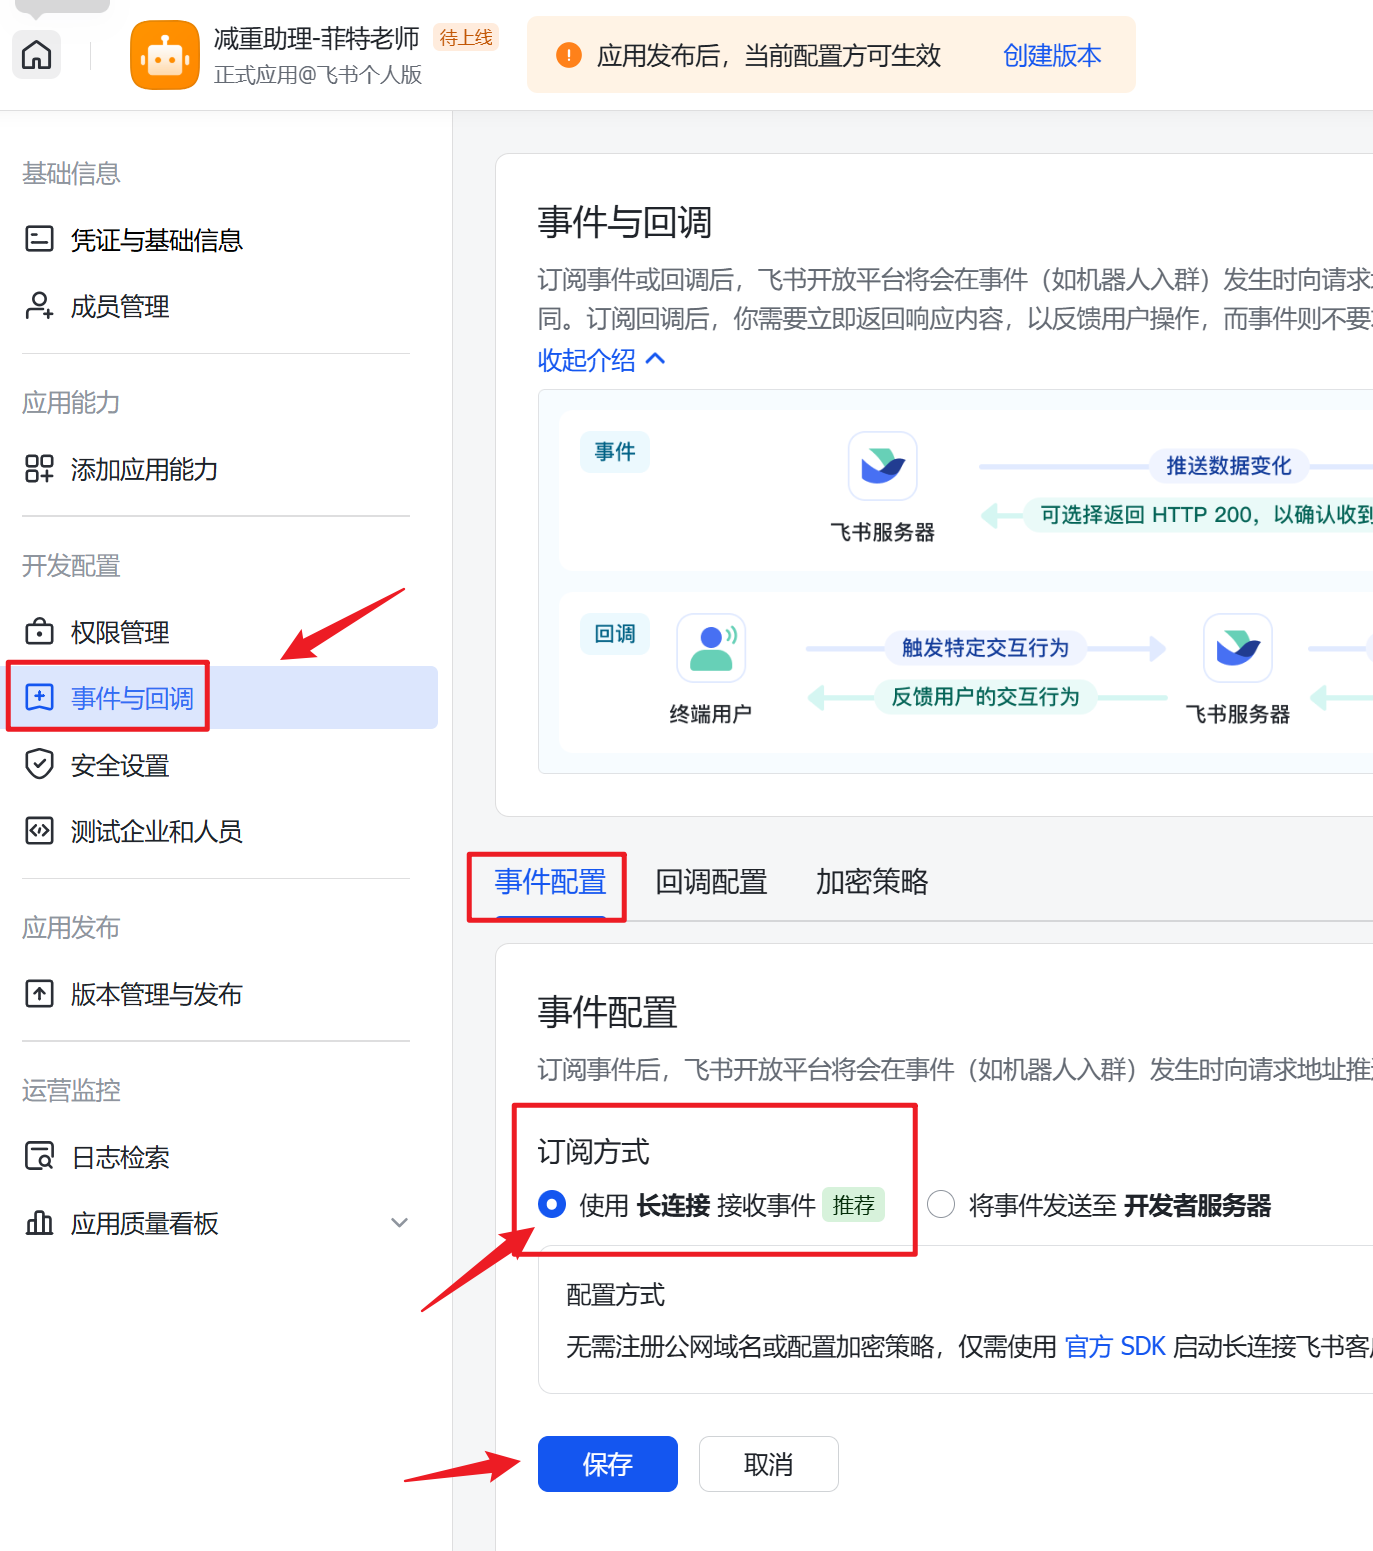Switch to the 事件配置 tab

point(550,881)
